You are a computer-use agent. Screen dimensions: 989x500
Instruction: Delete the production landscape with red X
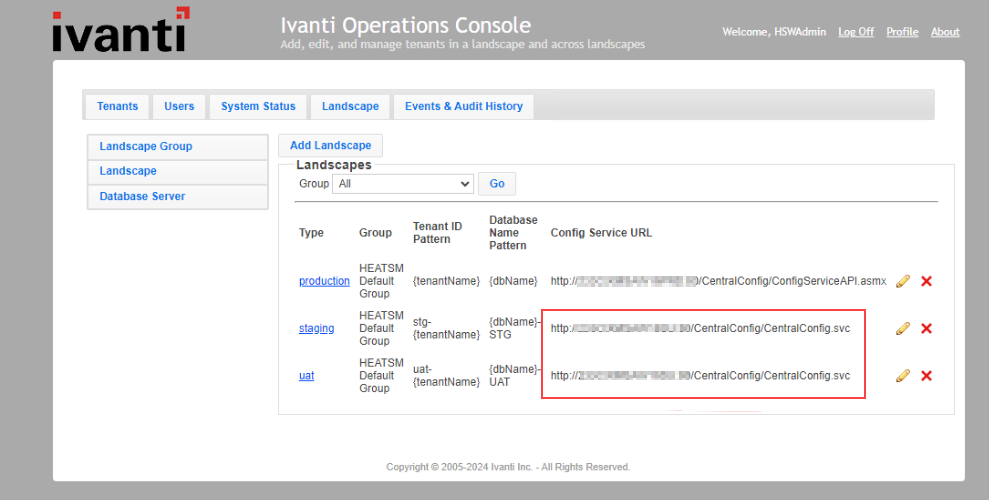tap(926, 281)
